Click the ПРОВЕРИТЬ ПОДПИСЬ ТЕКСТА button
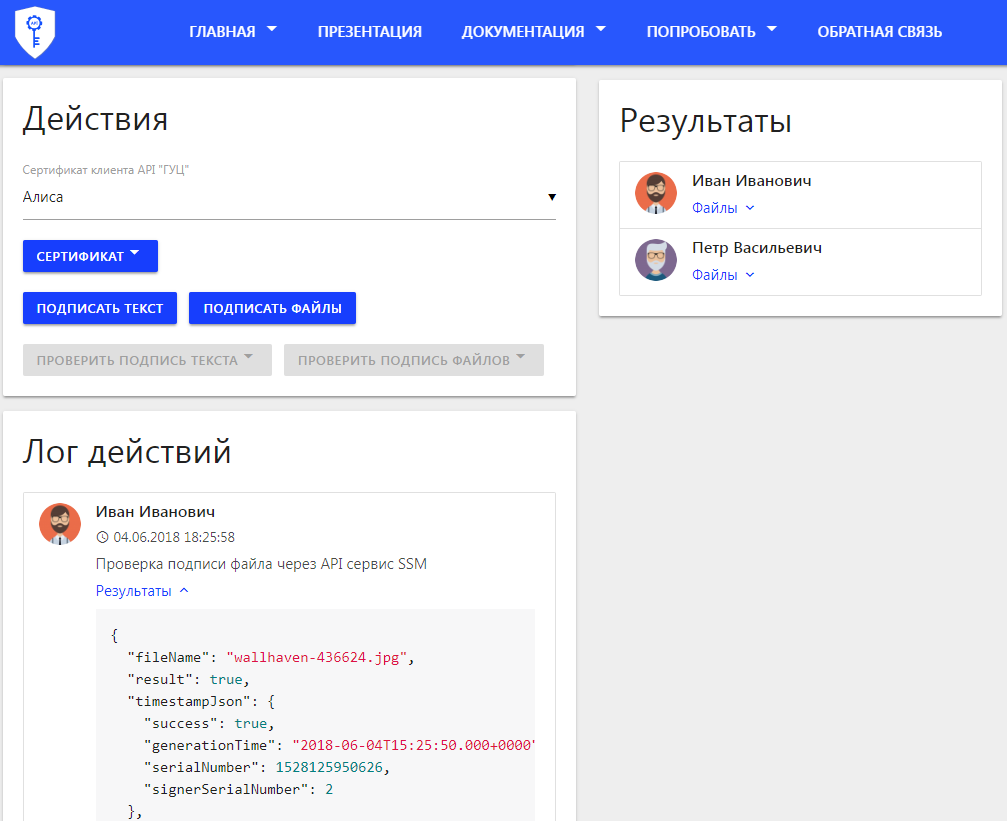Image resolution: width=1007 pixels, height=821 pixels. coord(147,360)
